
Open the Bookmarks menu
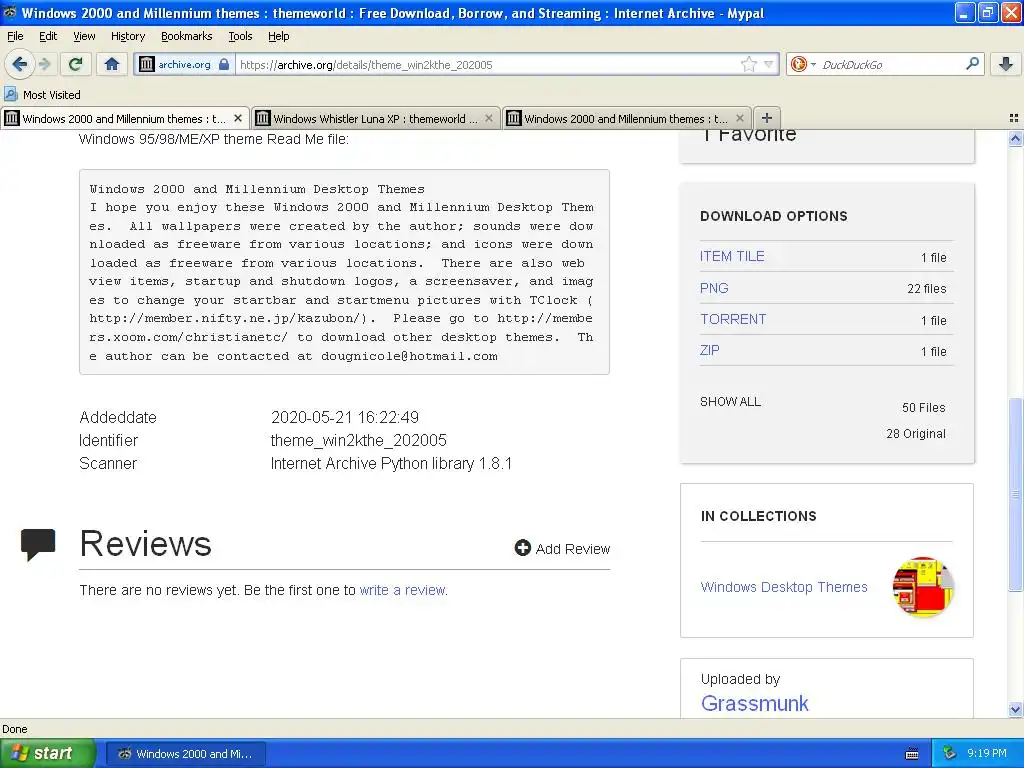click(186, 36)
